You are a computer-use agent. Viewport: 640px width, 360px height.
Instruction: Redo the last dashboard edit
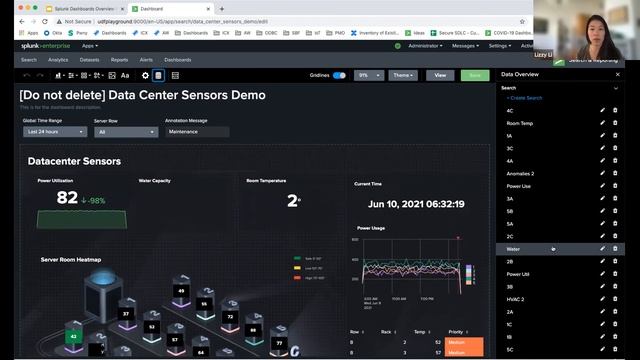pos(40,76)
